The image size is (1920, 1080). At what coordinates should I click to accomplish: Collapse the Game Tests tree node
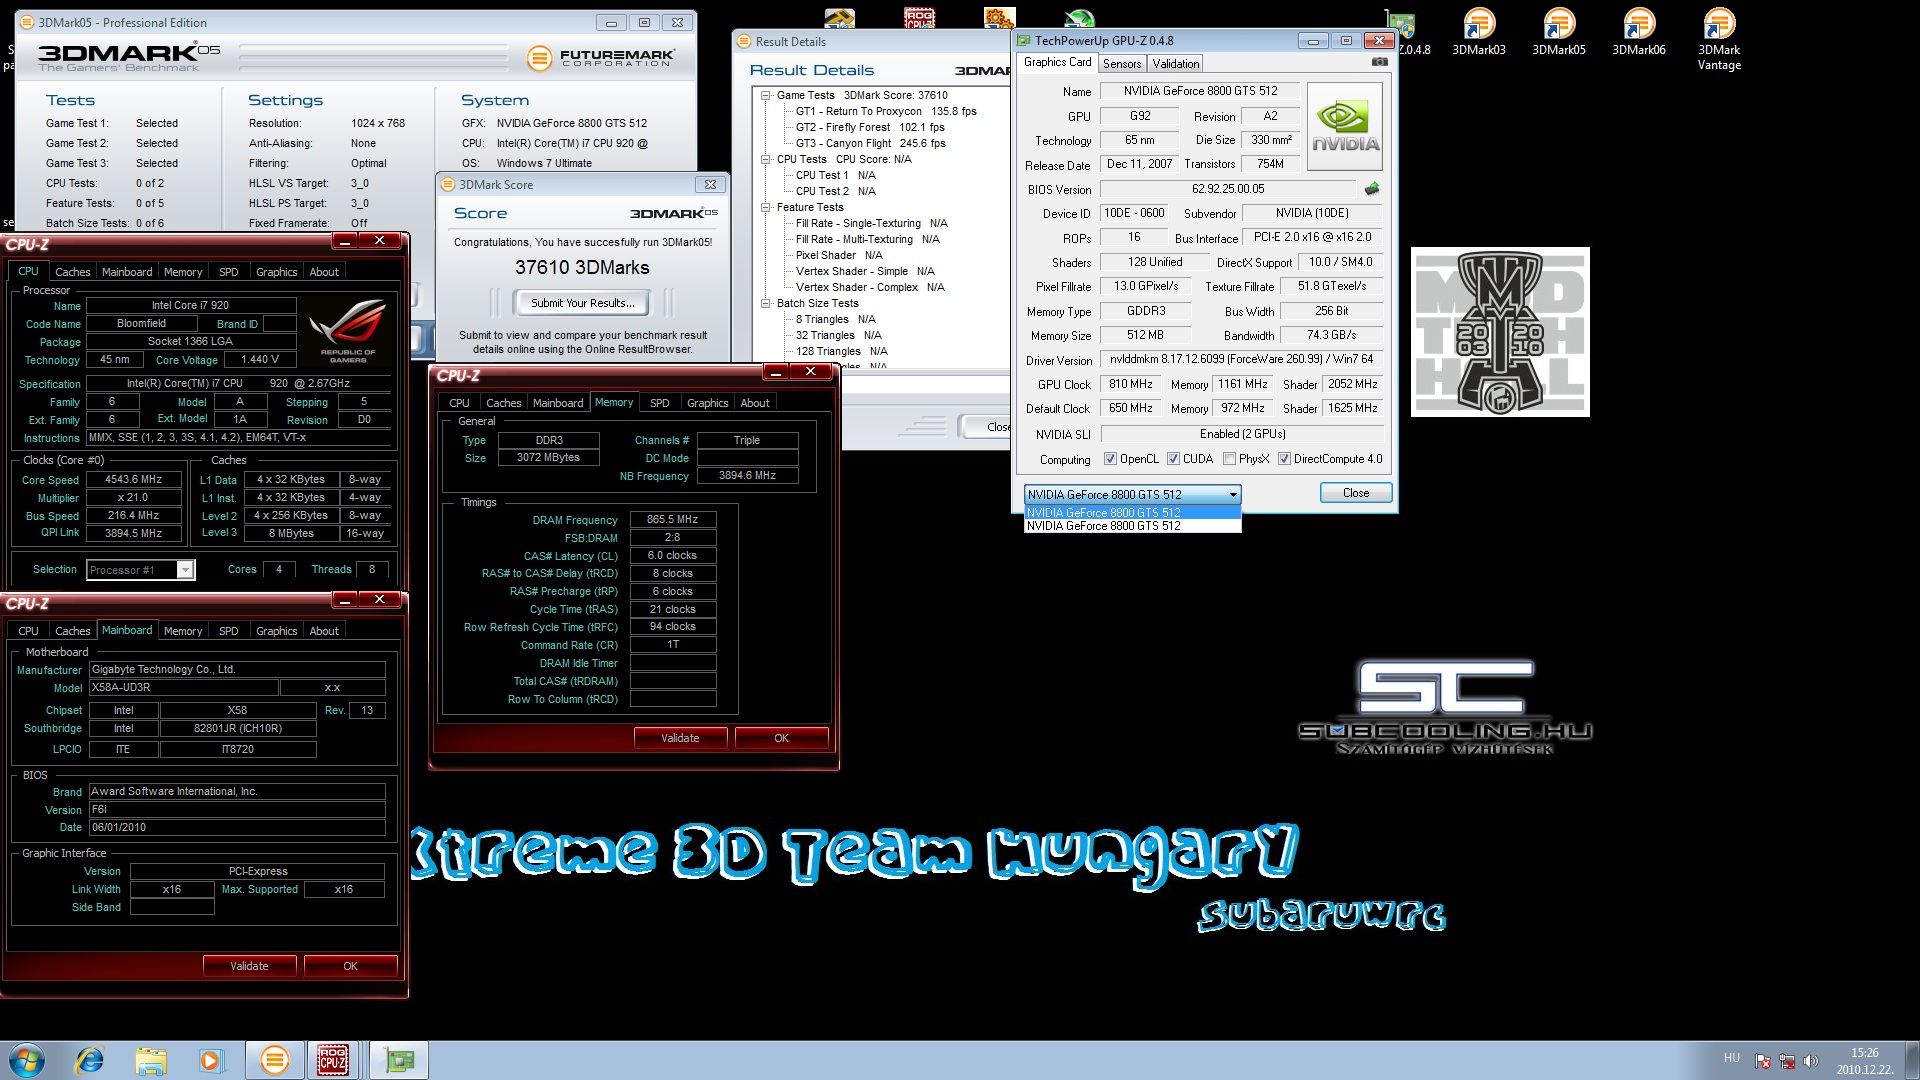[766, 96]
